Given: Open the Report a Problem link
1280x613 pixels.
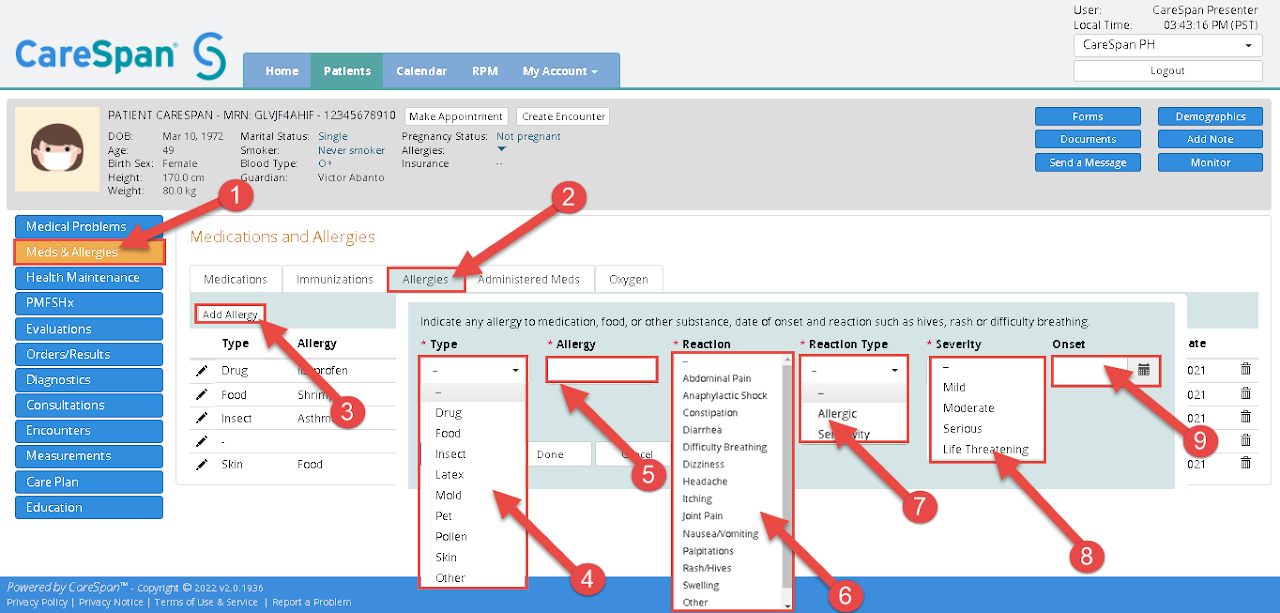Looking at the screenshot, I should [x=312, y=602].
